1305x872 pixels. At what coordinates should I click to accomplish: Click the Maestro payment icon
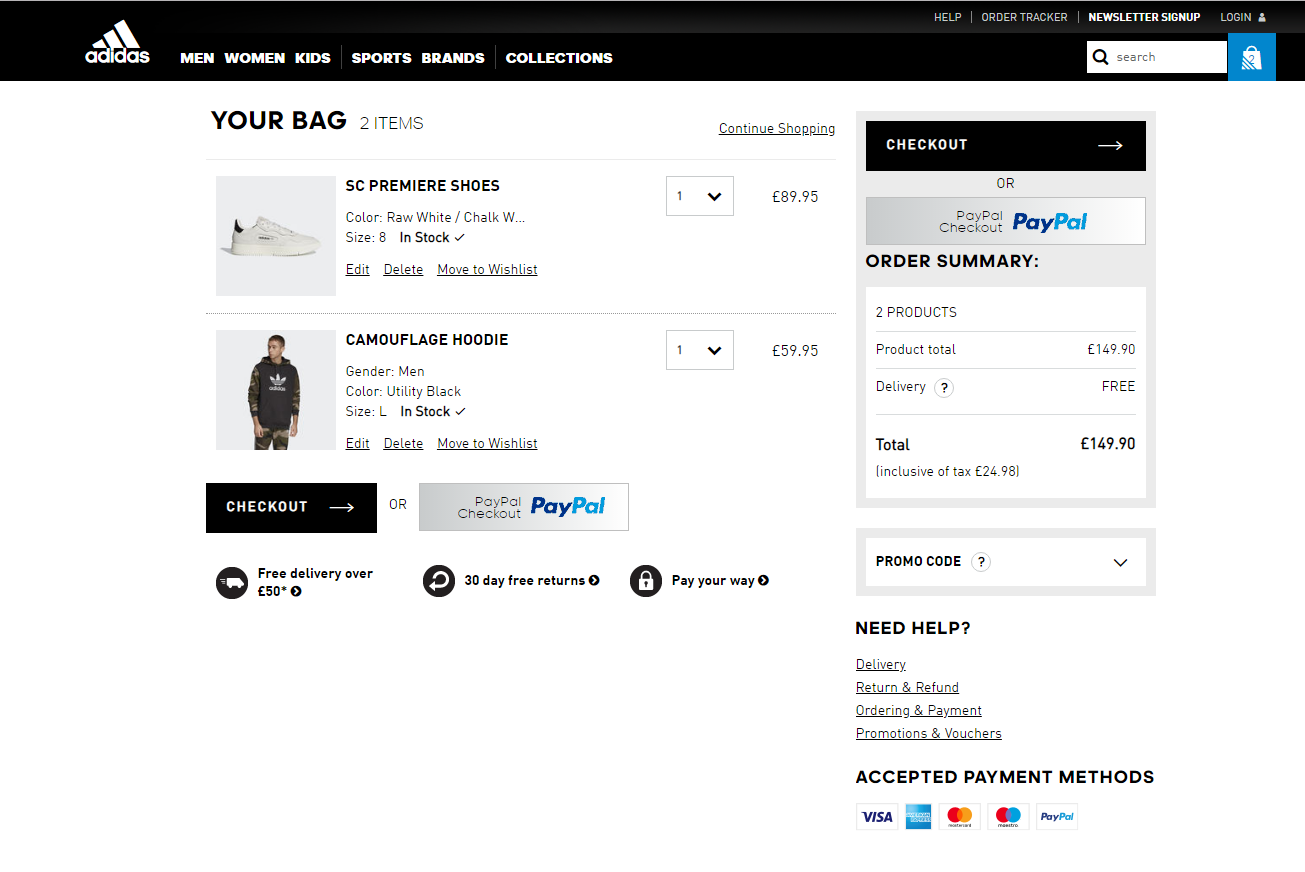1008,817
